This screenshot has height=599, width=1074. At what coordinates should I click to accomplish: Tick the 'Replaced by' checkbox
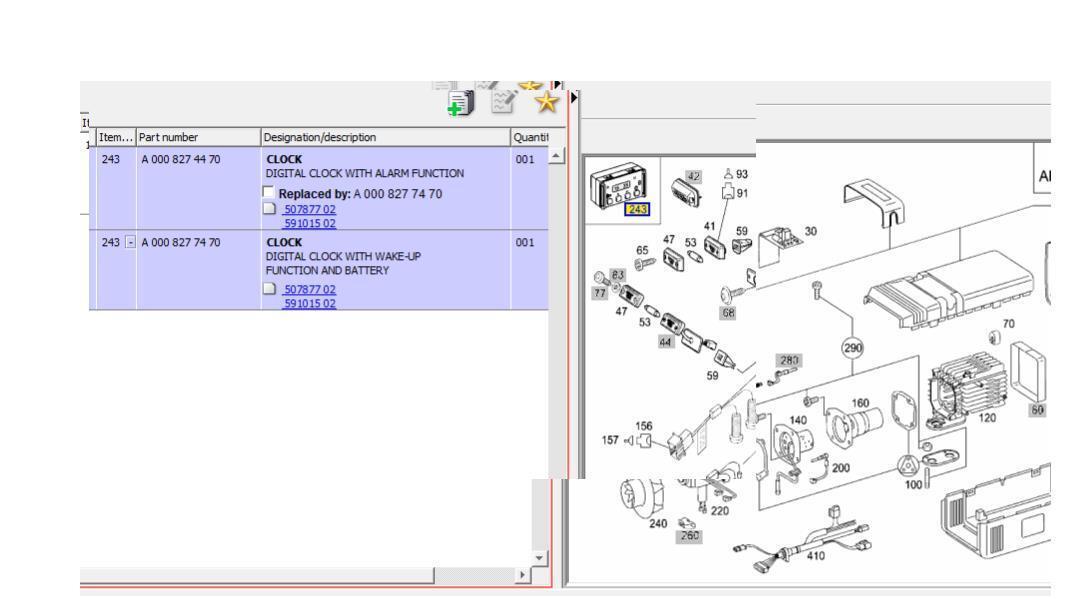coord(269,192)
